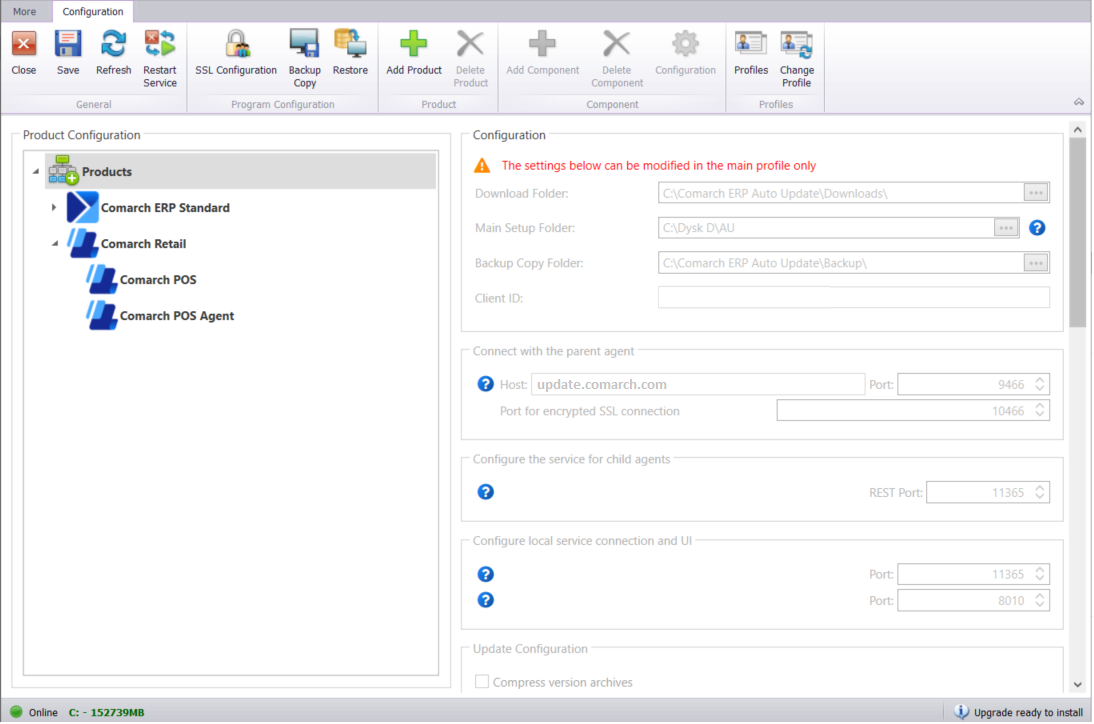Collapse the Products tree node
The height and width of the screenshot is (724, 1094).
[x=36, y=172]
